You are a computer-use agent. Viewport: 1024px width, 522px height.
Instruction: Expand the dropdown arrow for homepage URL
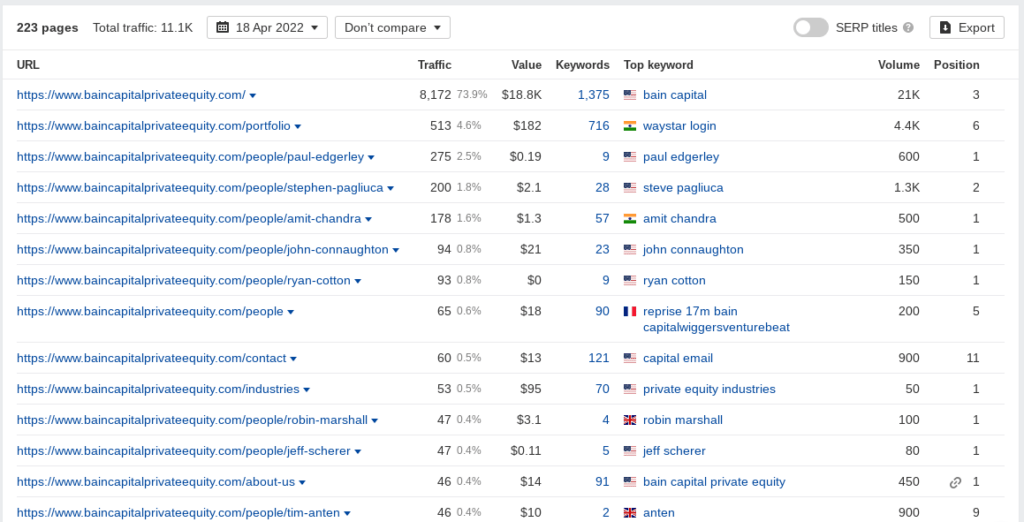point(253,95)
